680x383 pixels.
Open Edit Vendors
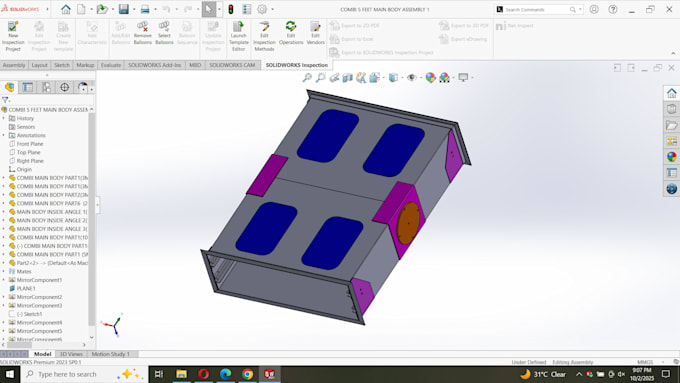tap(315, 33)
